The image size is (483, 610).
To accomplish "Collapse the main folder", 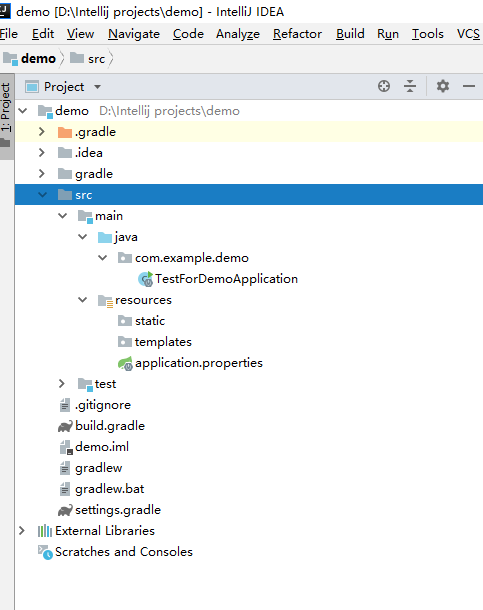I will coord(63,216).
